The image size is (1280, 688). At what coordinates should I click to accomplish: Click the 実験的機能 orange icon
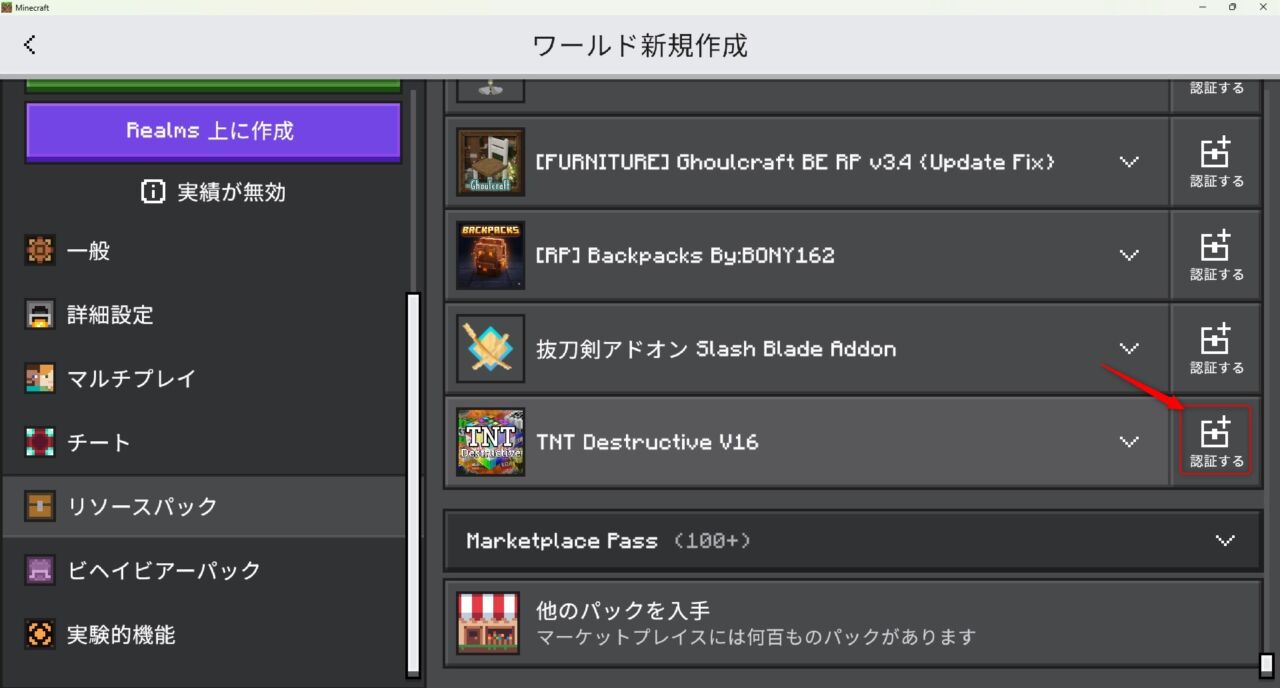pos(39,634)
